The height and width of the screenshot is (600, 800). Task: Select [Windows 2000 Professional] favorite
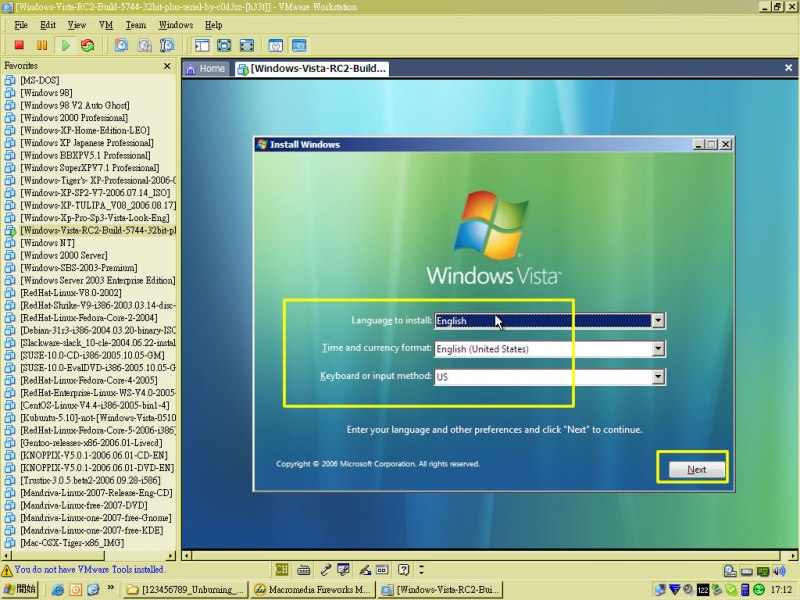pos(74,118)
